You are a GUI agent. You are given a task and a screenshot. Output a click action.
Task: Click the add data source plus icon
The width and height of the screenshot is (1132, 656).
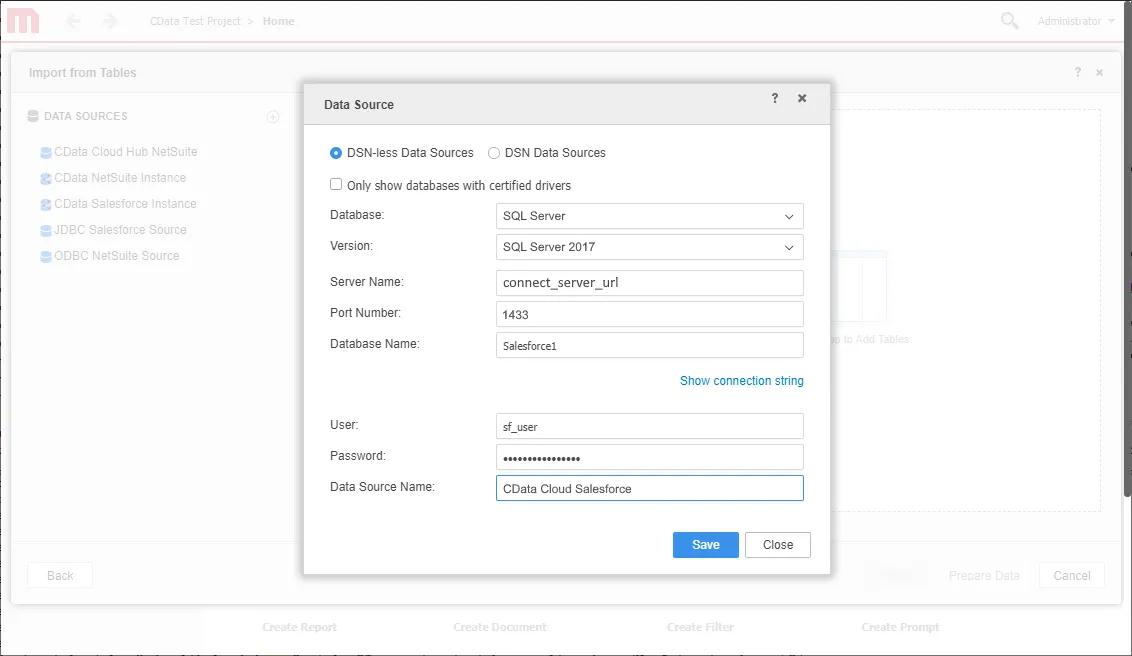coord(273,116)
